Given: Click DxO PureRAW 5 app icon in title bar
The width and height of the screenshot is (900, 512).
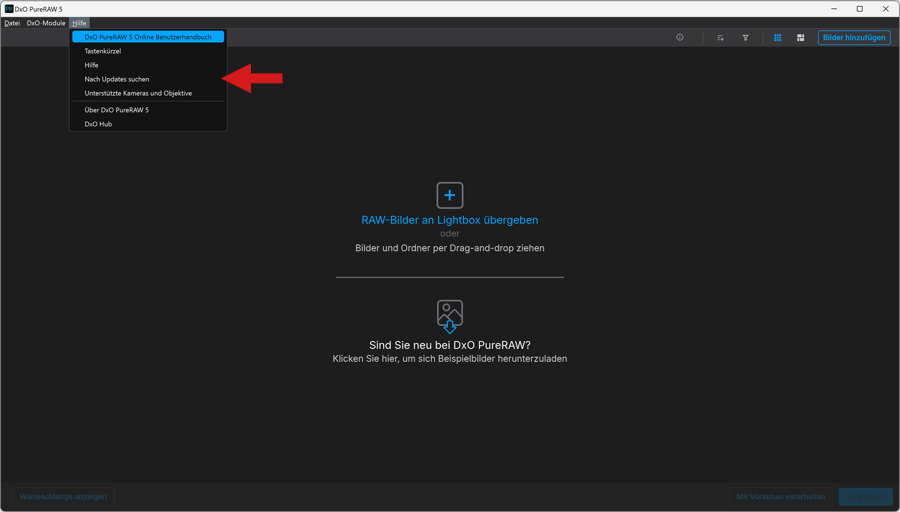Looking at the screenshot, I should [9, 9].
